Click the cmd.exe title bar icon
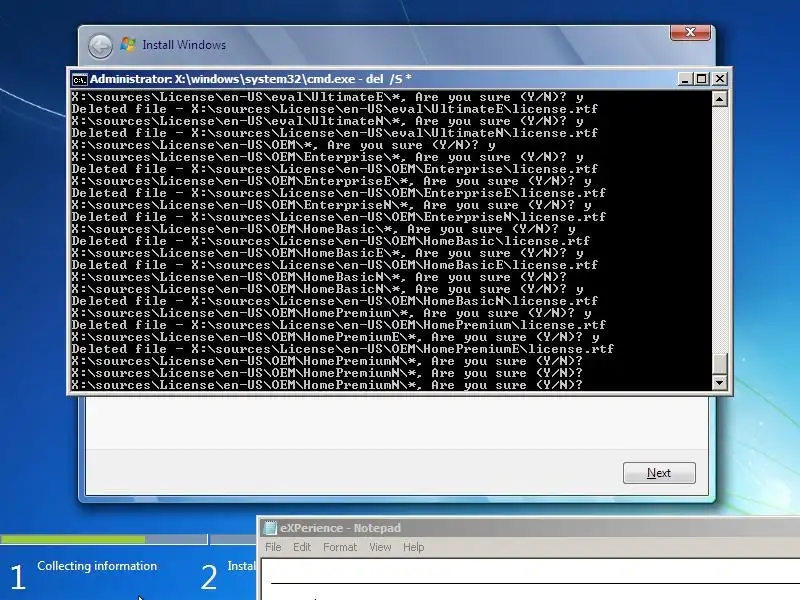The image size is (800, 600). pos(79,80)
